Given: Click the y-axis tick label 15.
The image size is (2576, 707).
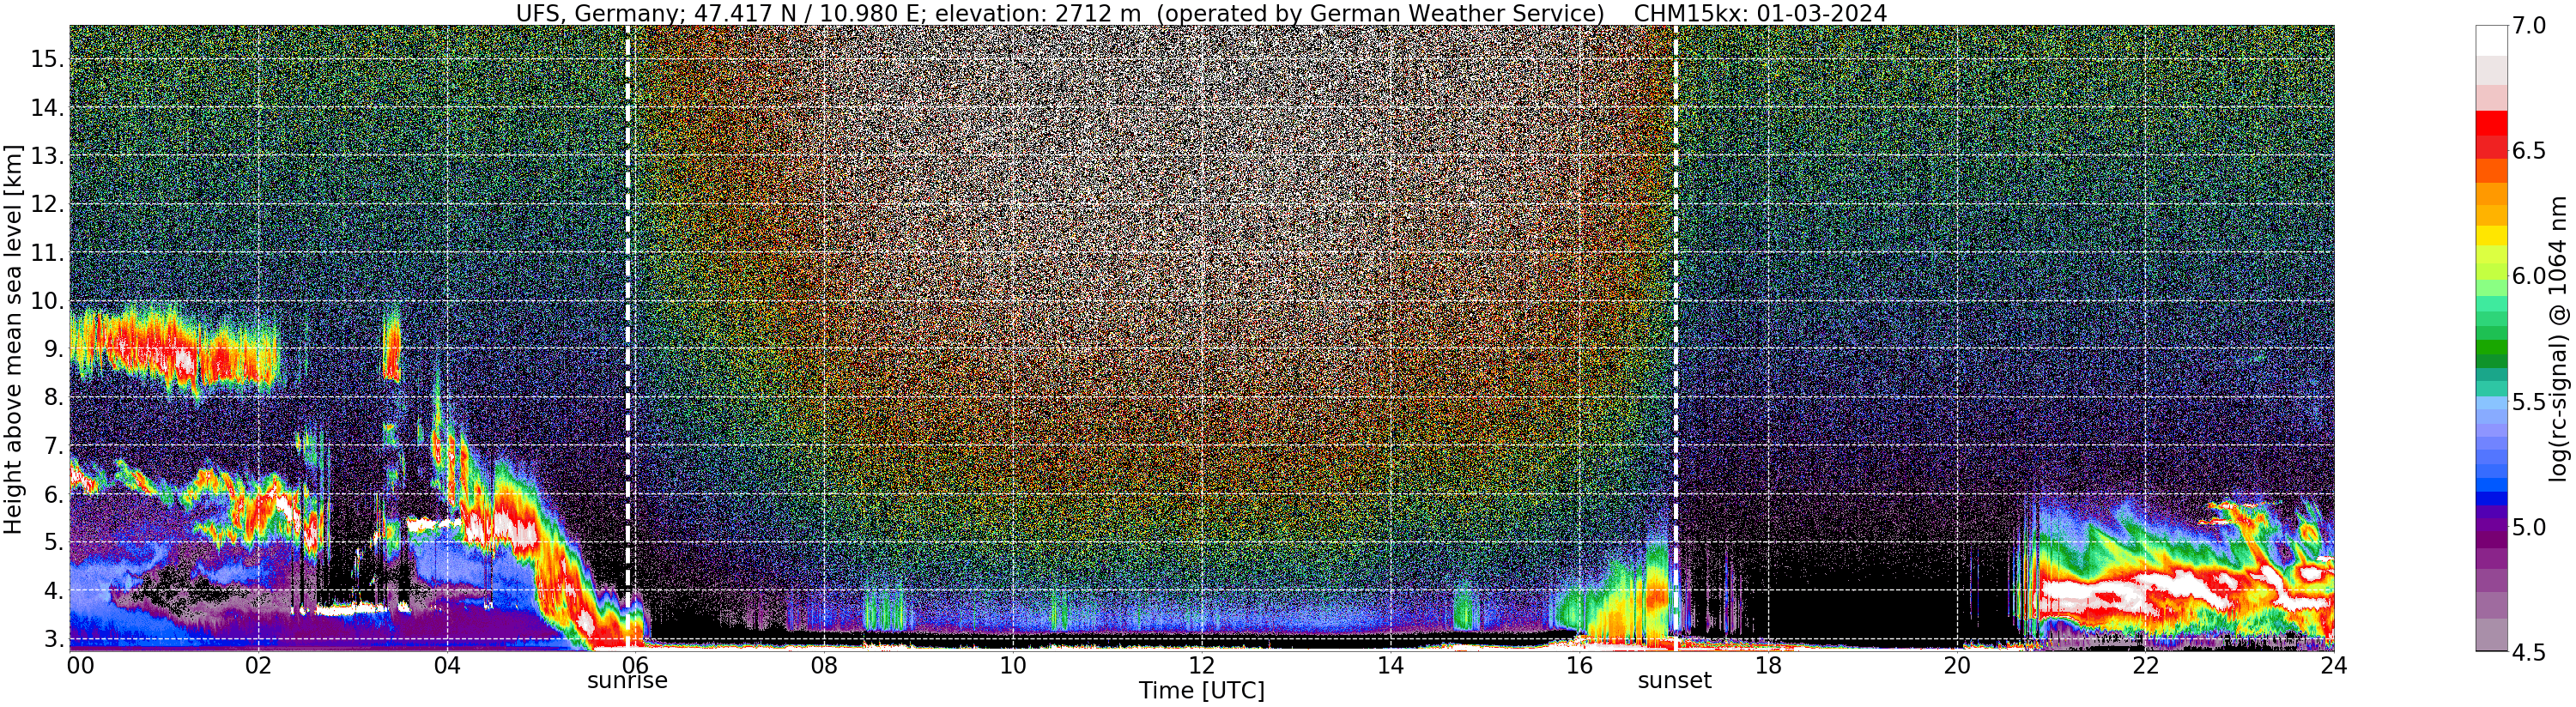Looking at the screenshot, I should point(47,59).
